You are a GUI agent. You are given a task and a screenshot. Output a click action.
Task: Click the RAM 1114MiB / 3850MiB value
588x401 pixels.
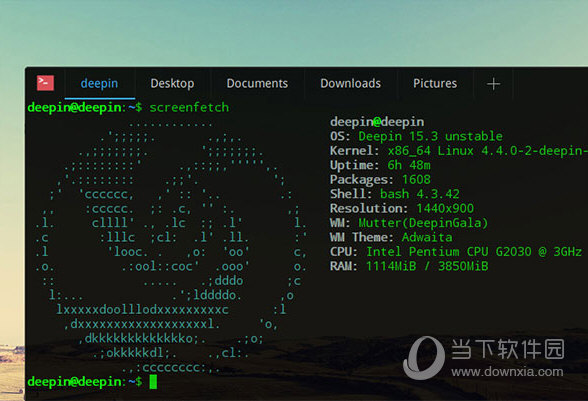(427, 266)
